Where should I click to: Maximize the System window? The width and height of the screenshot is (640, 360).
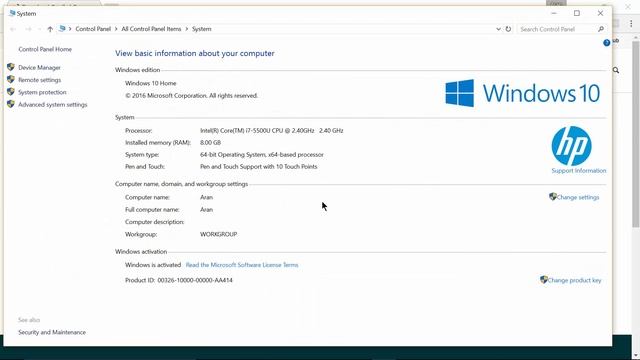pyautogui.click(x=577, y=13)
